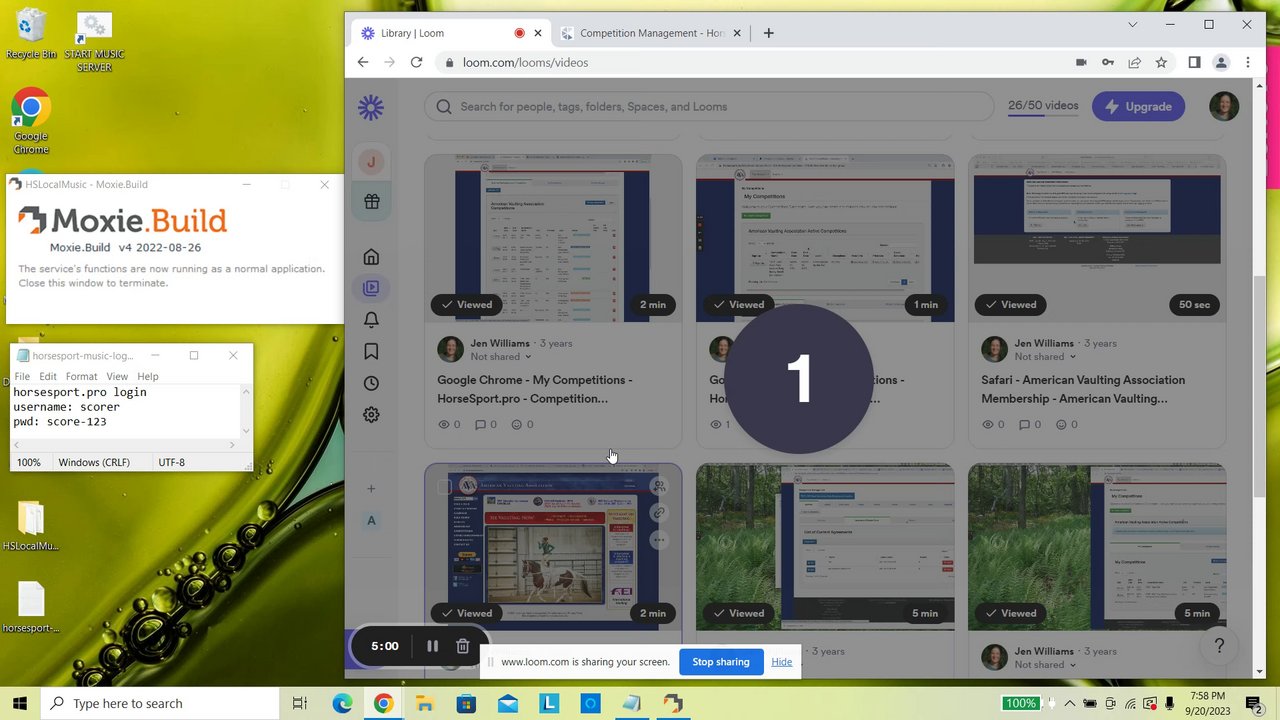1280x720 pixels.
Task: Expand Not shared dropdown on Google Chrome video
Action: 499,357
